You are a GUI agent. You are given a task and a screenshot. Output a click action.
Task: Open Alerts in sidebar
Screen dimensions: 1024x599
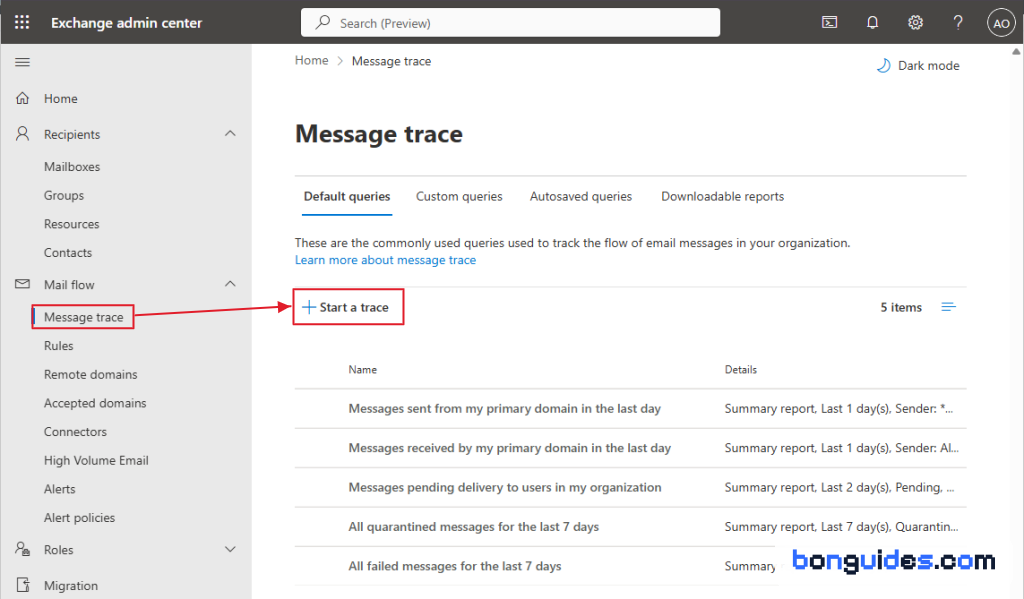click(59, 489)
